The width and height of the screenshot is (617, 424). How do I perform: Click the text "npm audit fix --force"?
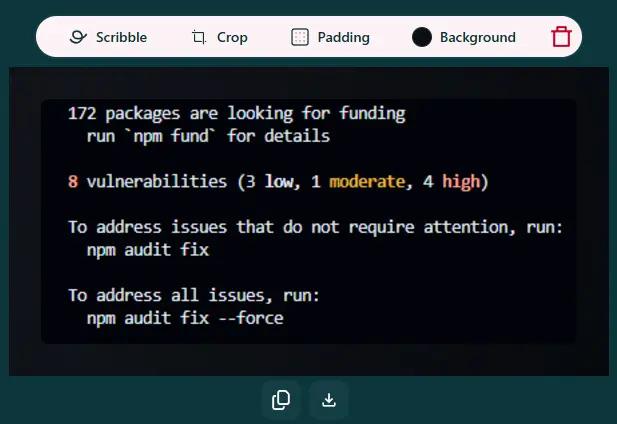(185, 318)
